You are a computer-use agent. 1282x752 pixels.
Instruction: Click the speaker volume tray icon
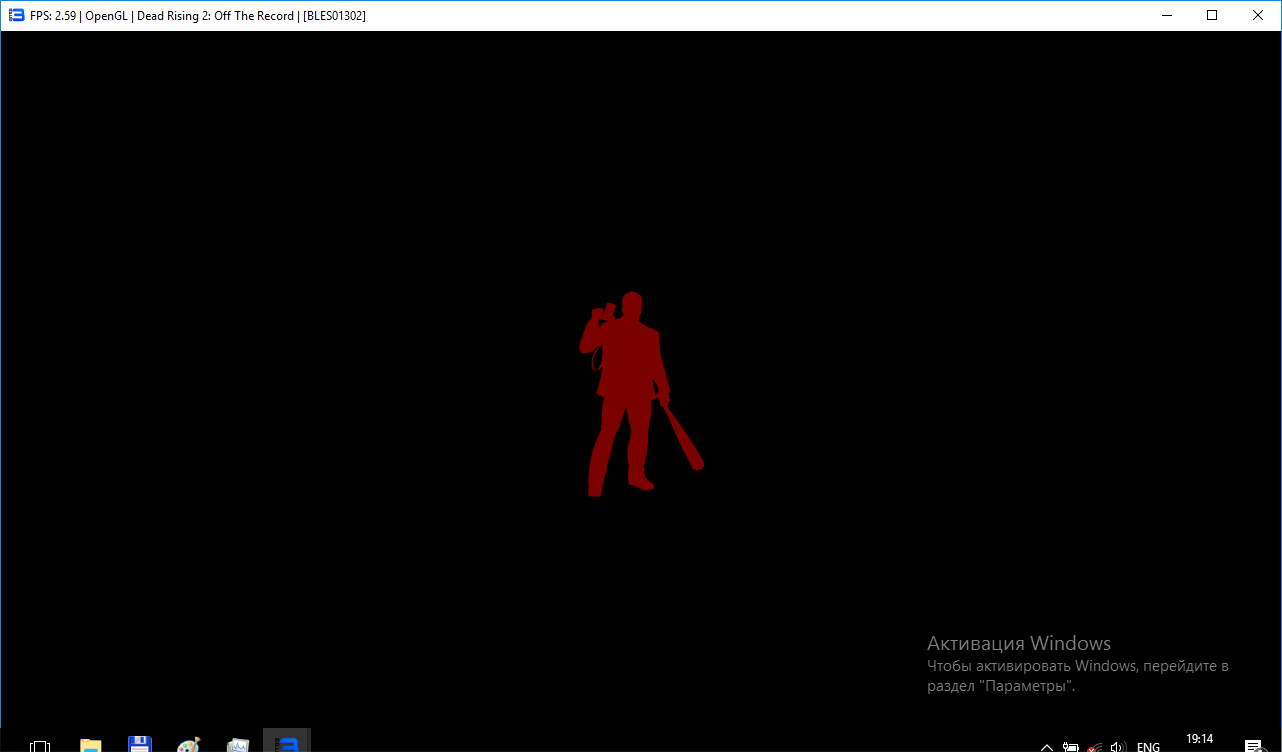click(x=1119, y=747)
